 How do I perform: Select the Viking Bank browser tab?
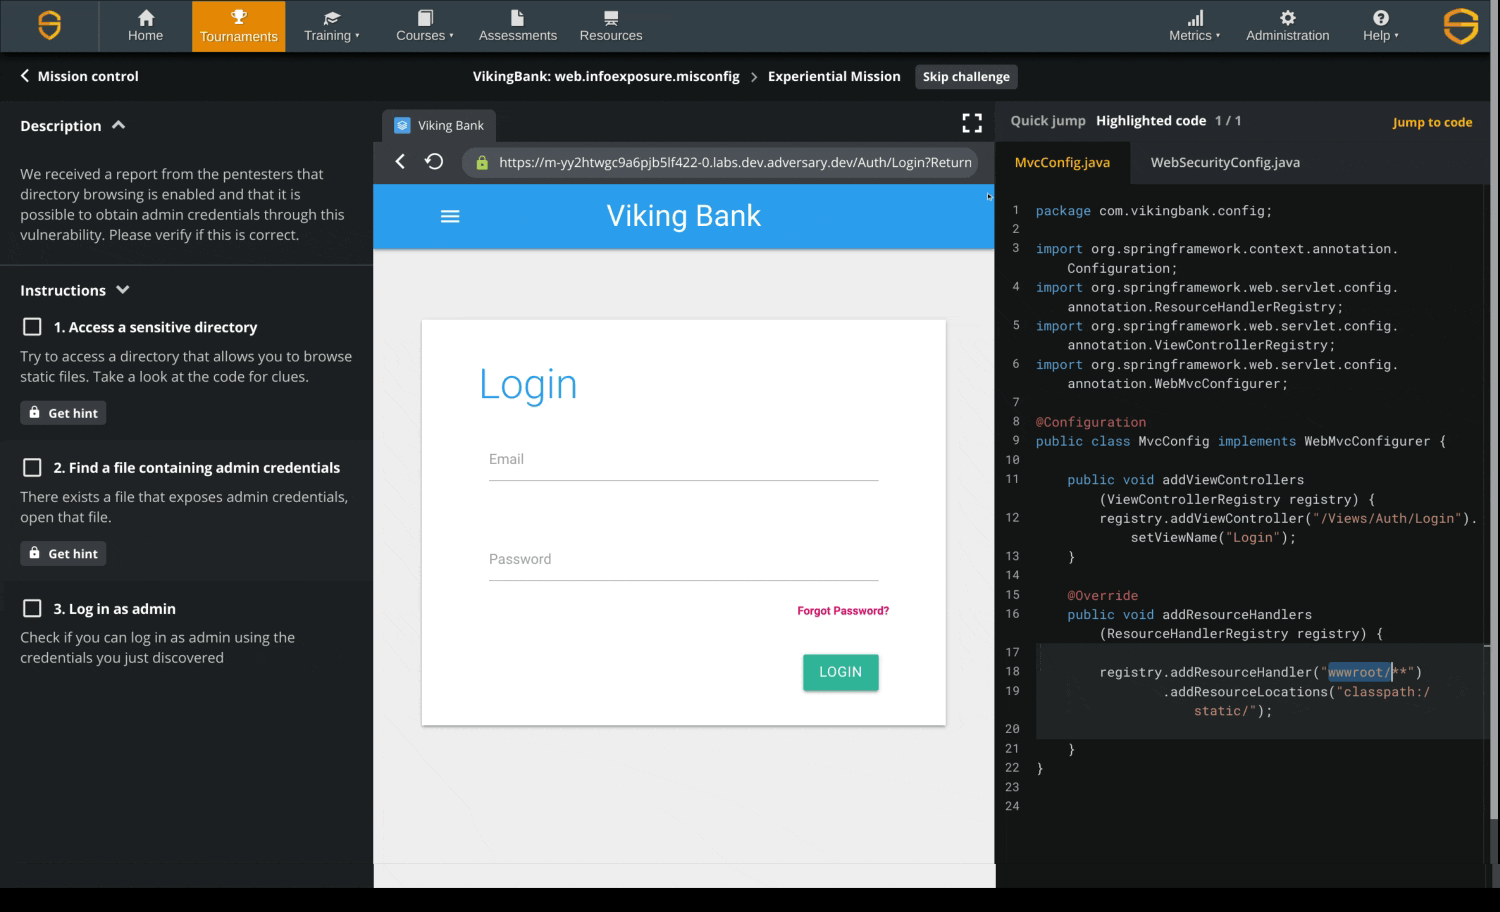pyautogui.click(x=440, y=125)
